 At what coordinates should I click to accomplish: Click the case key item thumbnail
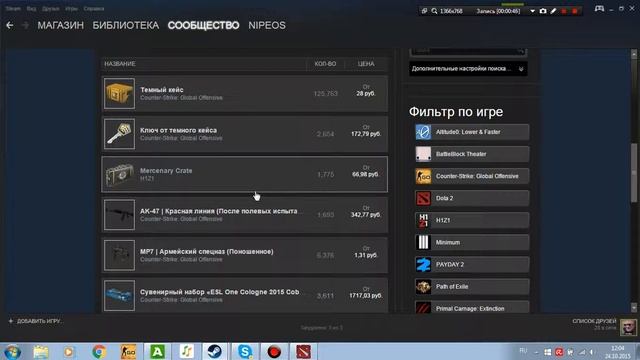pyautogui.click(x=119, y=134)
